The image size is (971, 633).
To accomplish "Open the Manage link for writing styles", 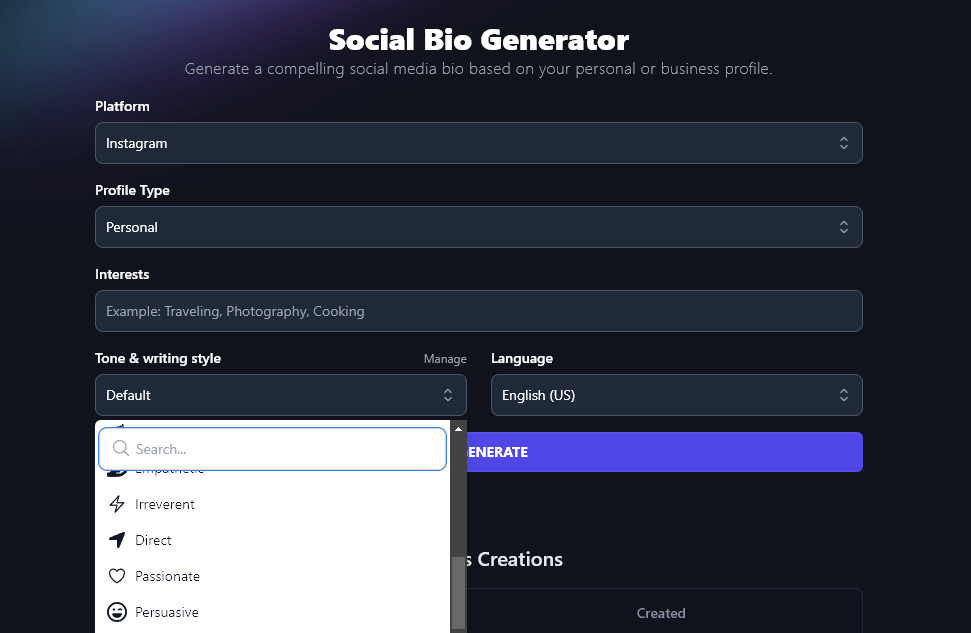I will (x=445, y=358).
